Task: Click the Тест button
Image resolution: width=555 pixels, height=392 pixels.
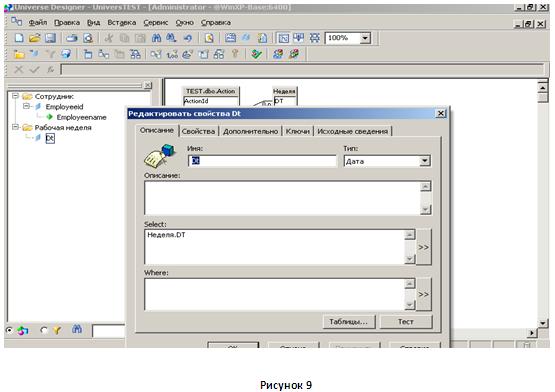Action: coord(406,322)
